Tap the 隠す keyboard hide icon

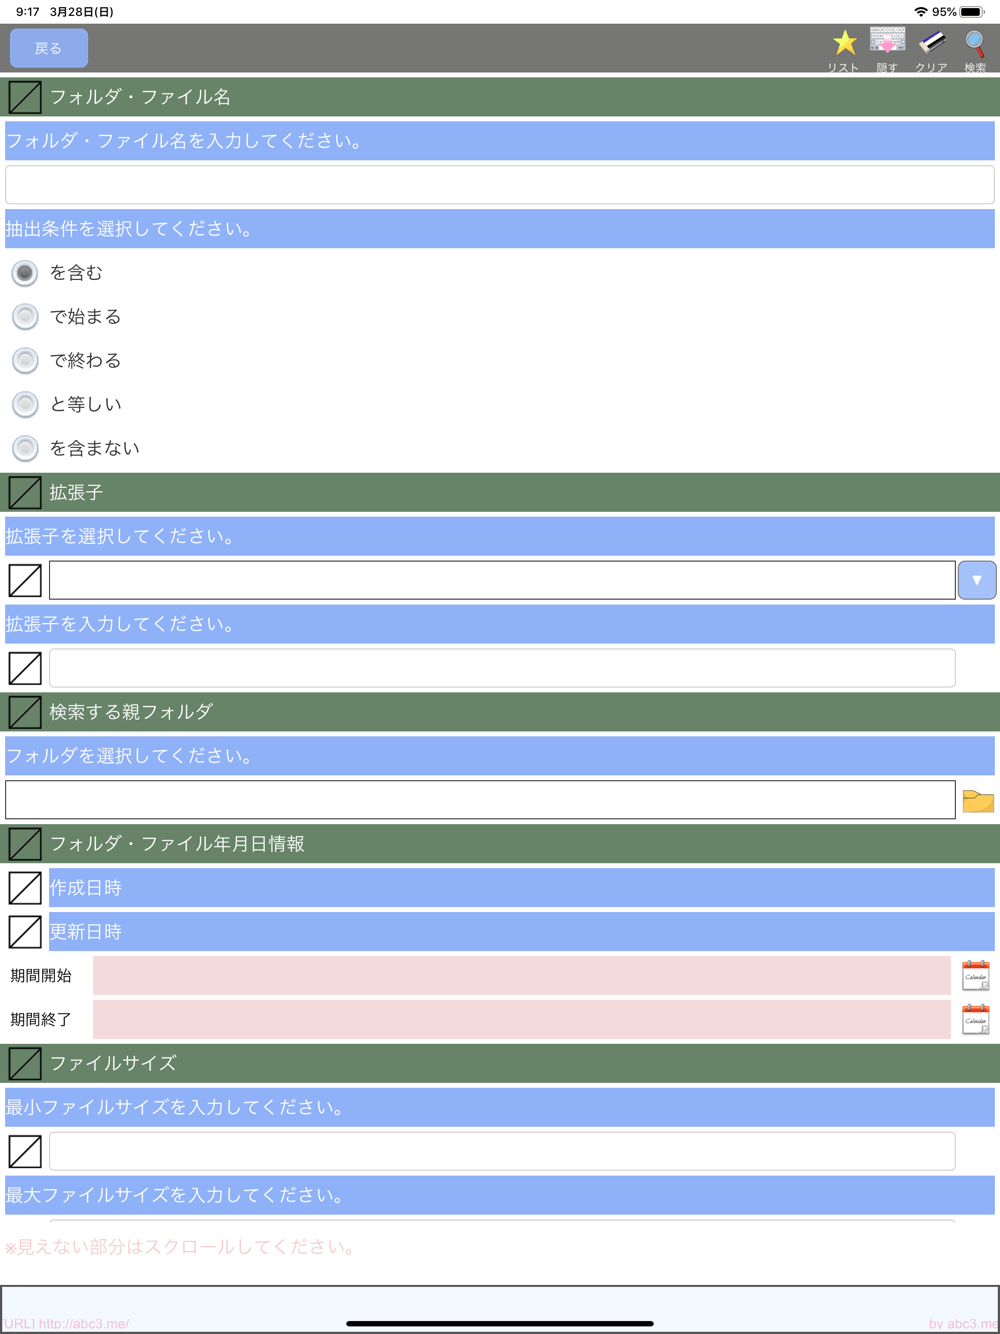coord(887,44)
